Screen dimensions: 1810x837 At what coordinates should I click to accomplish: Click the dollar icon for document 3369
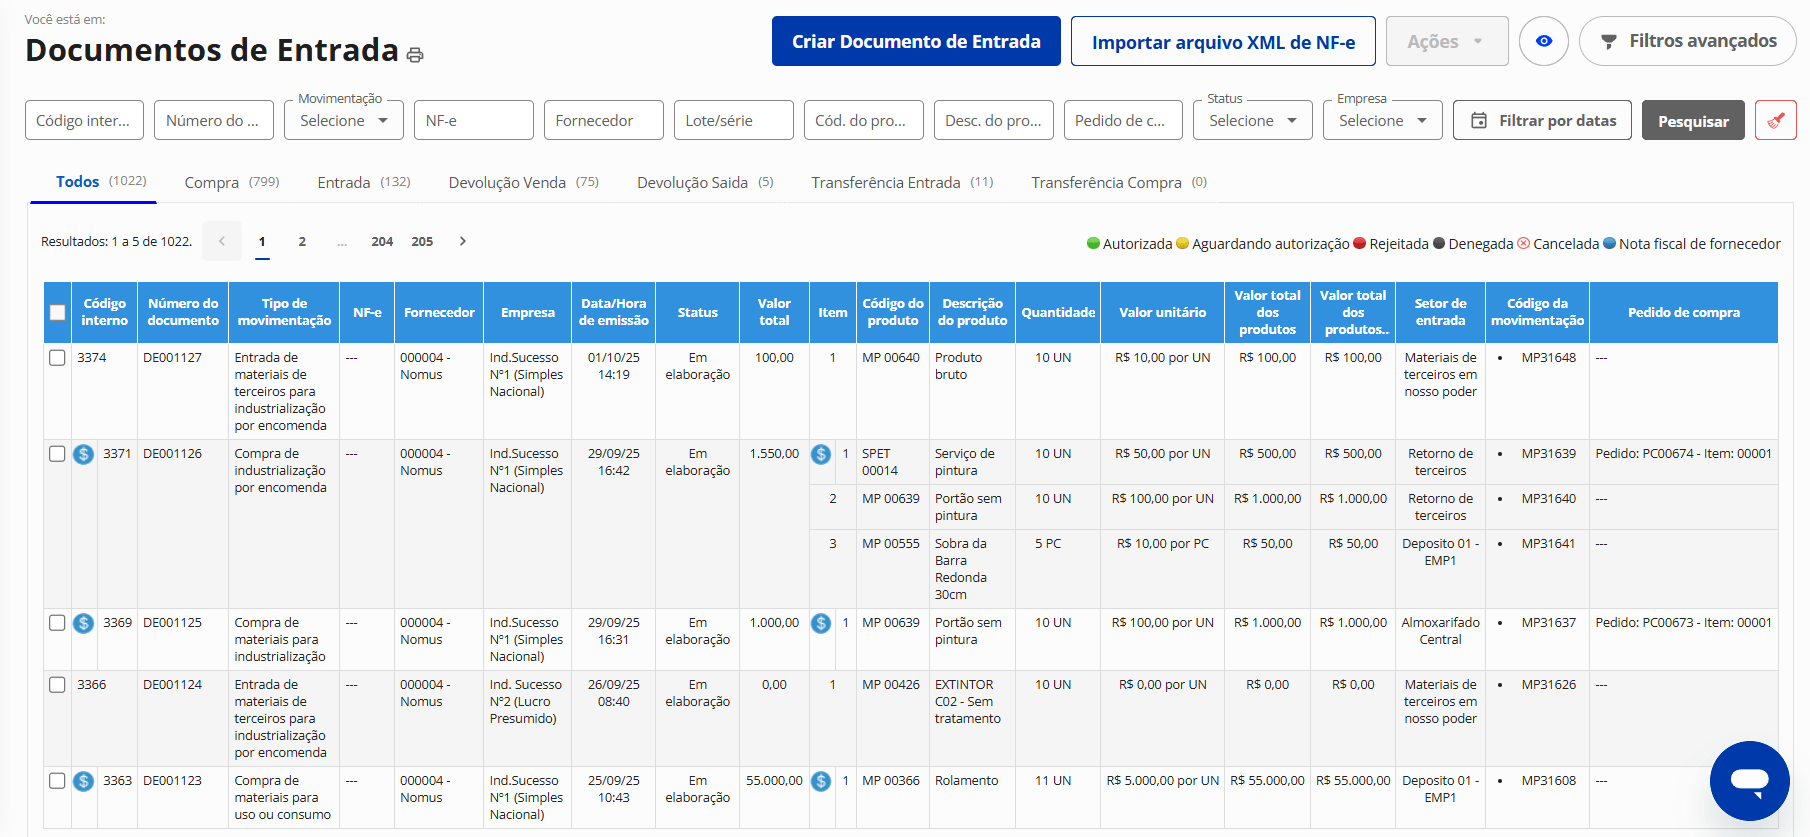[x=84, y=623]
